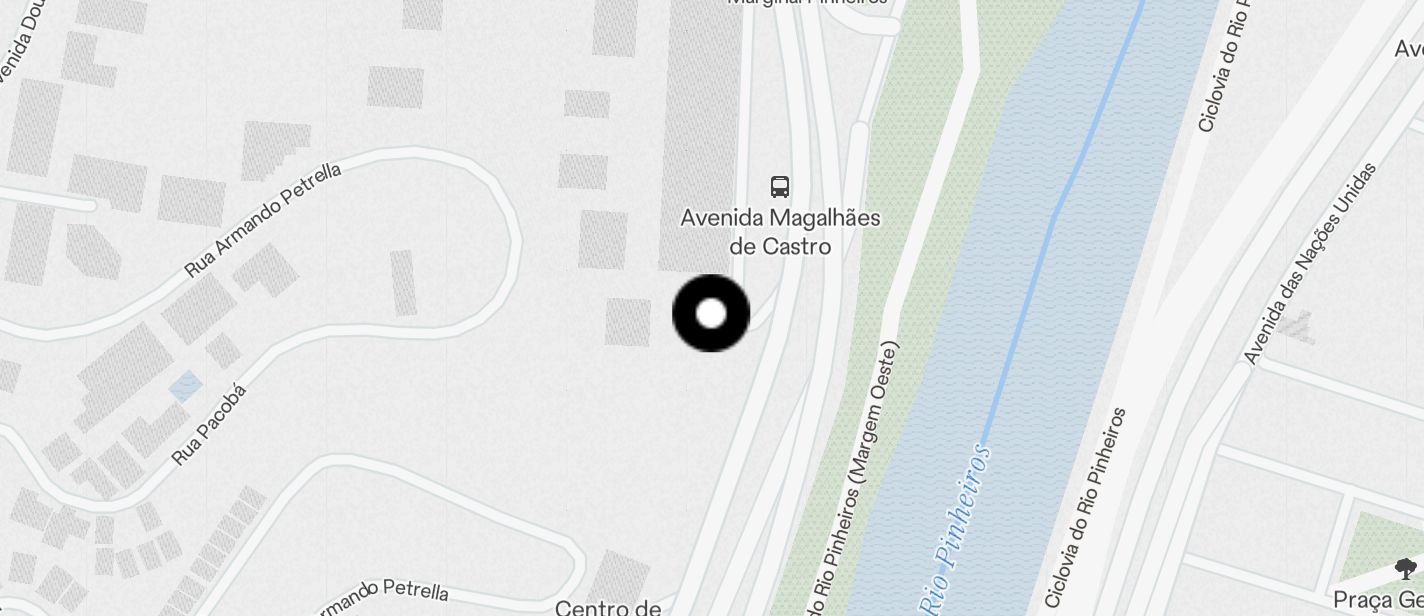Click the small square building left of the location marker

628,322
